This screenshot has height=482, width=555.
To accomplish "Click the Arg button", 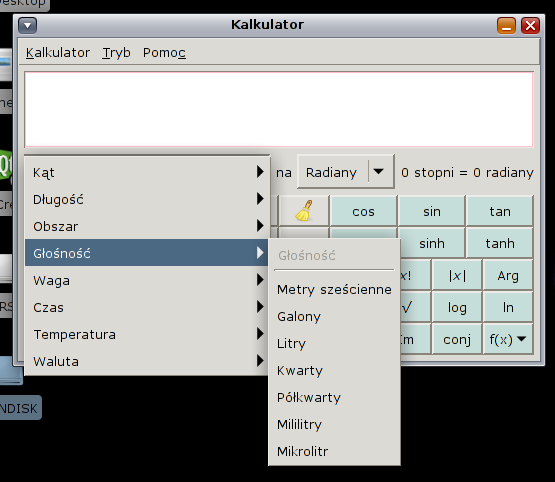I will coord(508,275).
